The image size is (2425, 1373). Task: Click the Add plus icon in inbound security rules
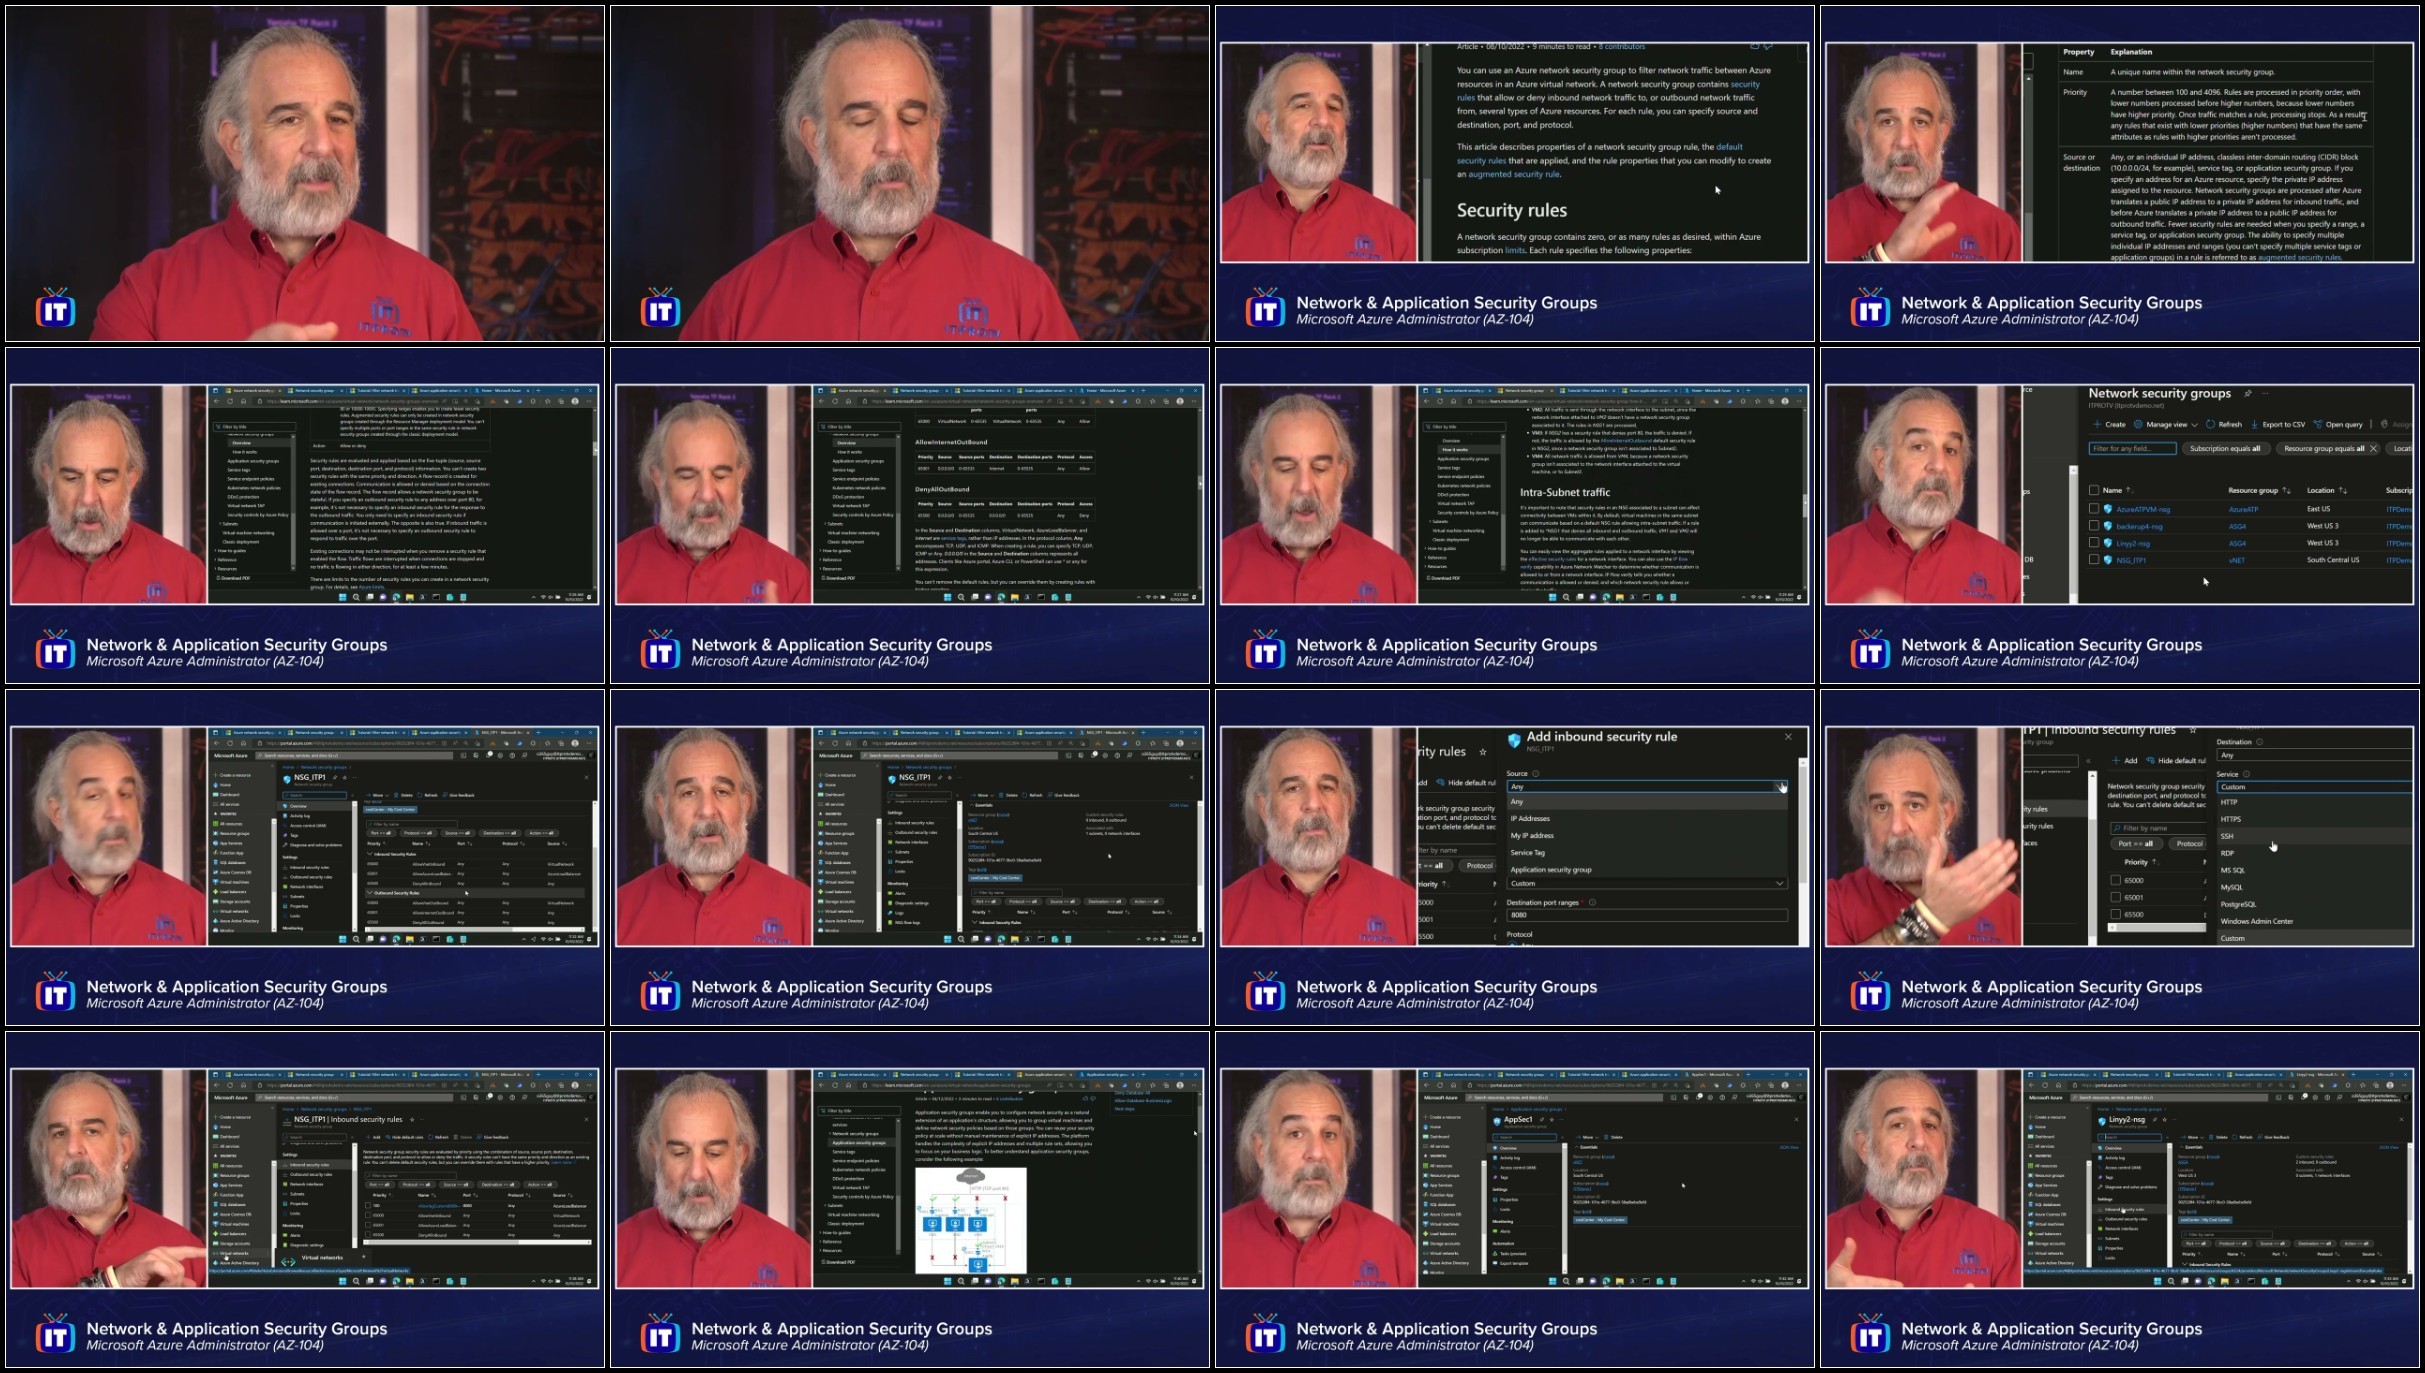[x=2117, y=761]
